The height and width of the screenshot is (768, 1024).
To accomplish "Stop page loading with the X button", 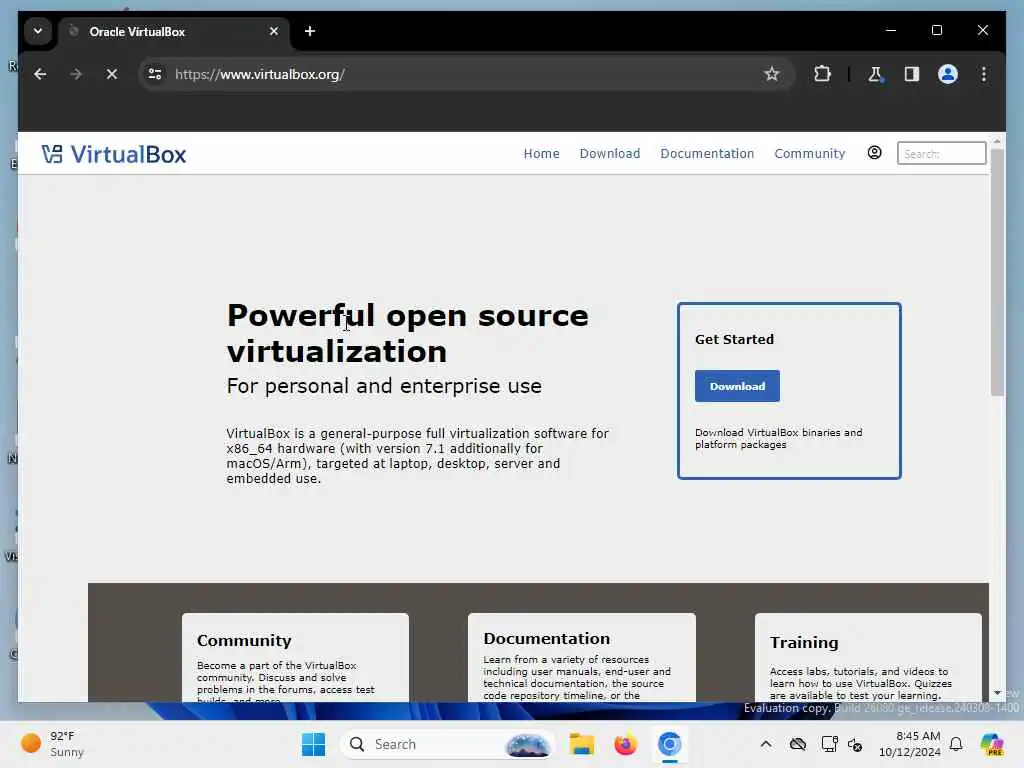I will point(112,74).
